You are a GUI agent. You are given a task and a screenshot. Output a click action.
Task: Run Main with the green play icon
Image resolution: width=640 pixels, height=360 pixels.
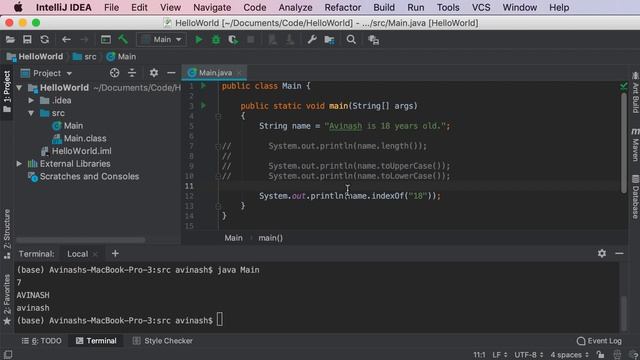coord(199,40)
